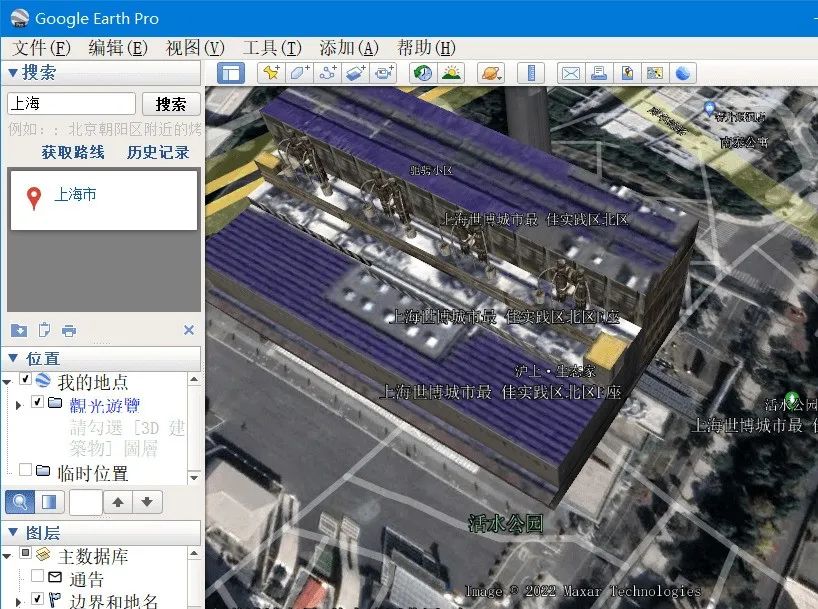Screen dimensions: 818x609
Task: Click the search input containing 上海
Action: 70,103
